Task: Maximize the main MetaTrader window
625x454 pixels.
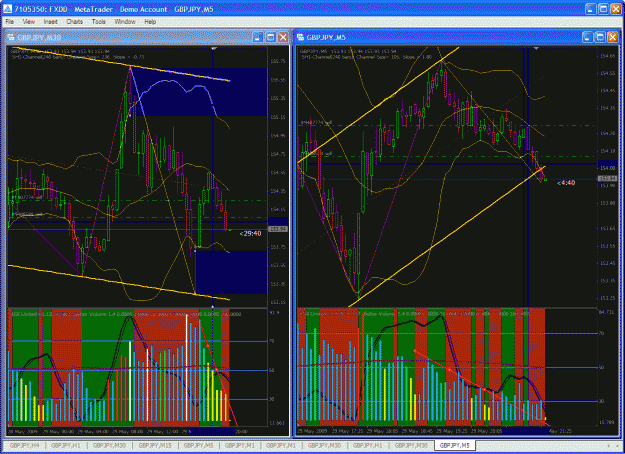Action: point(603,9)
